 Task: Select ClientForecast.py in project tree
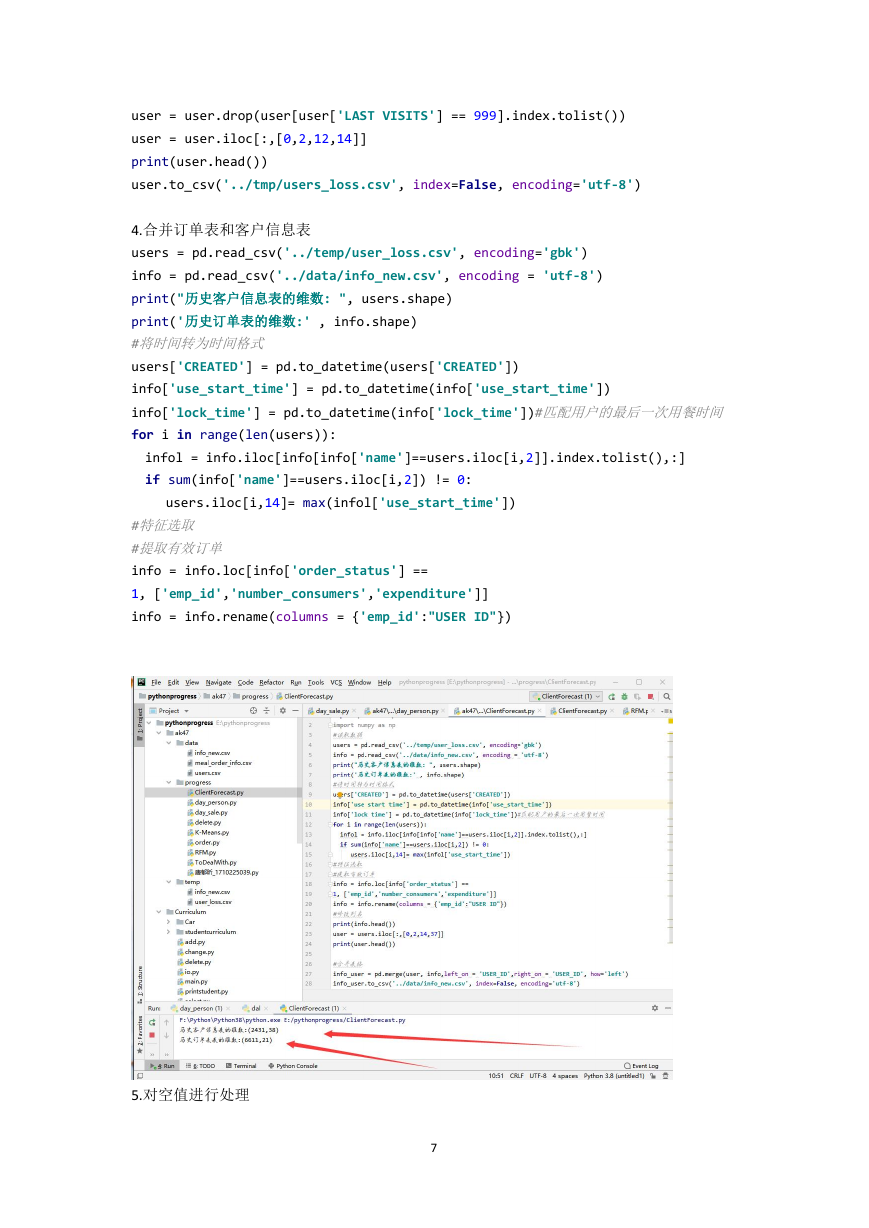coord(215,792)
